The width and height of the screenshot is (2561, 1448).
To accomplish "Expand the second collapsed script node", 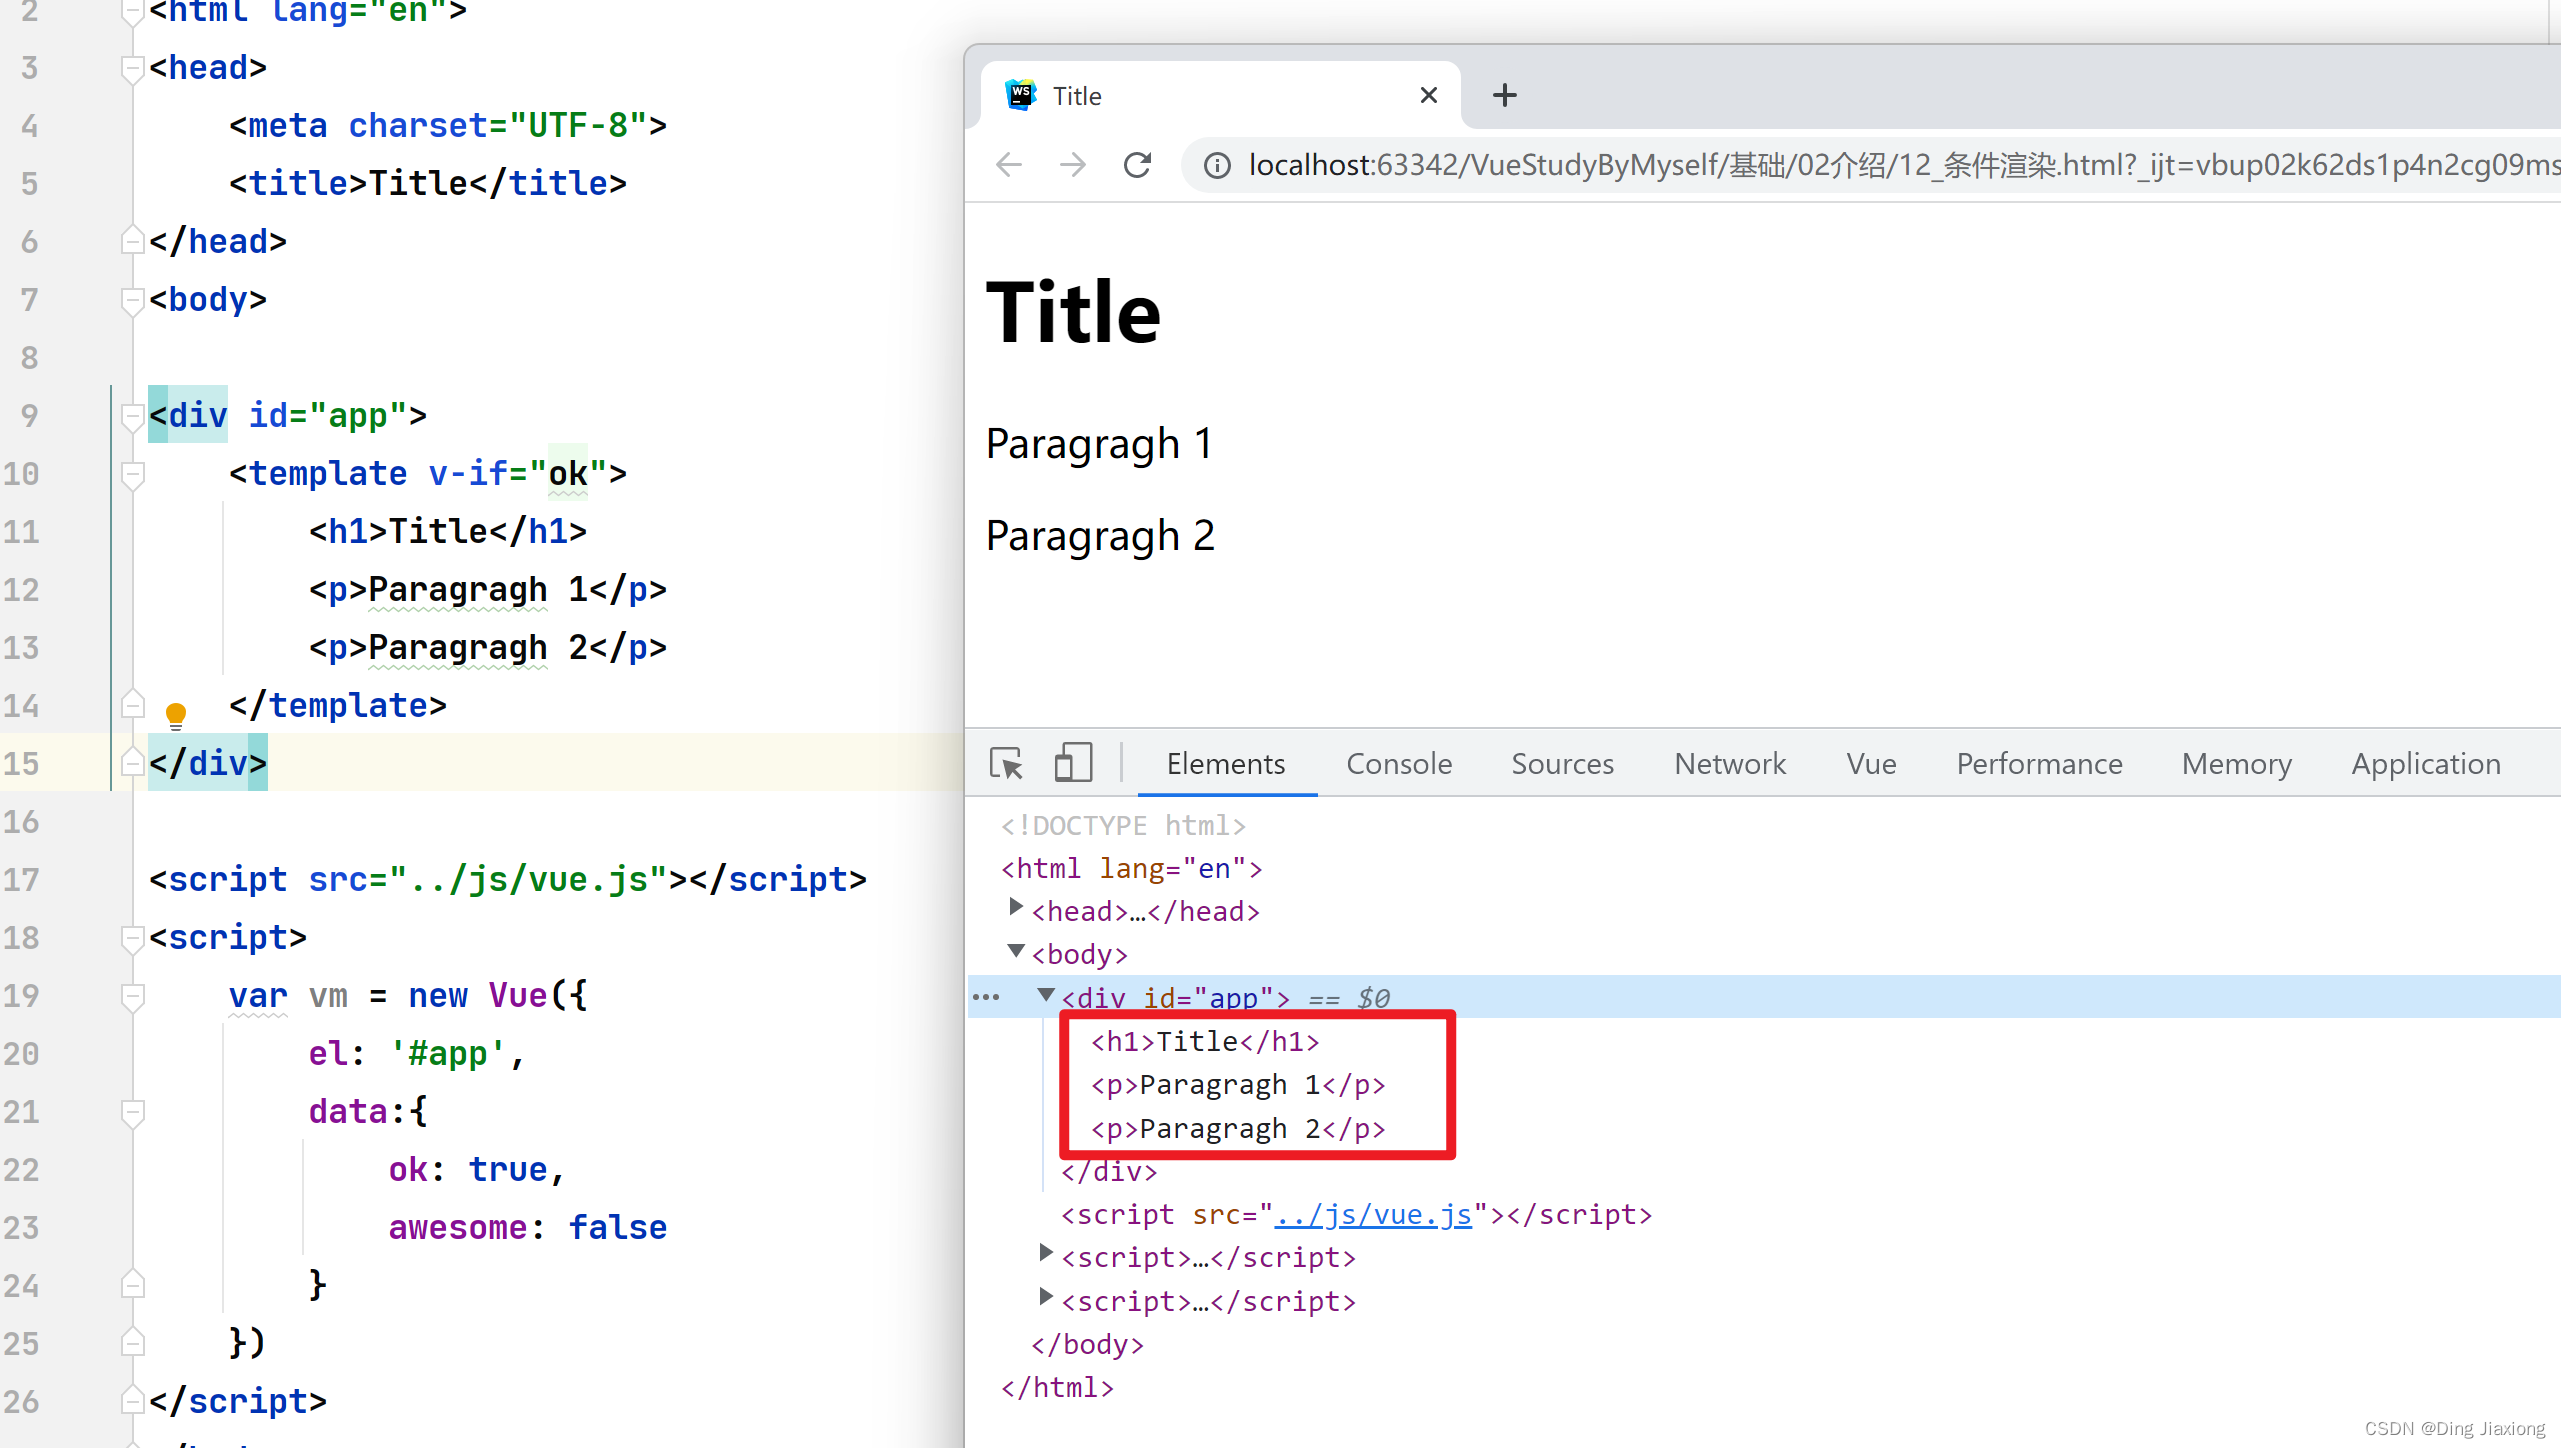I will click(x=1046, y=1298).
